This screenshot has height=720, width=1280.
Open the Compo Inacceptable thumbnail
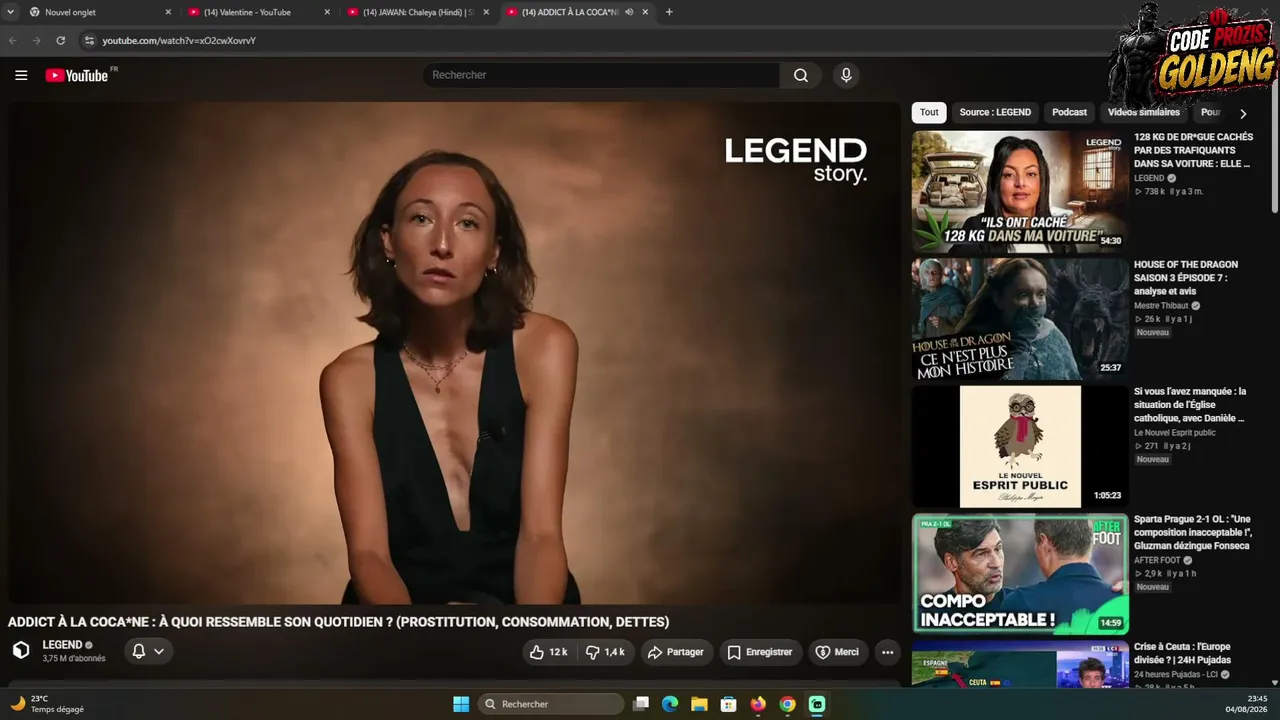click(1020, 574)
